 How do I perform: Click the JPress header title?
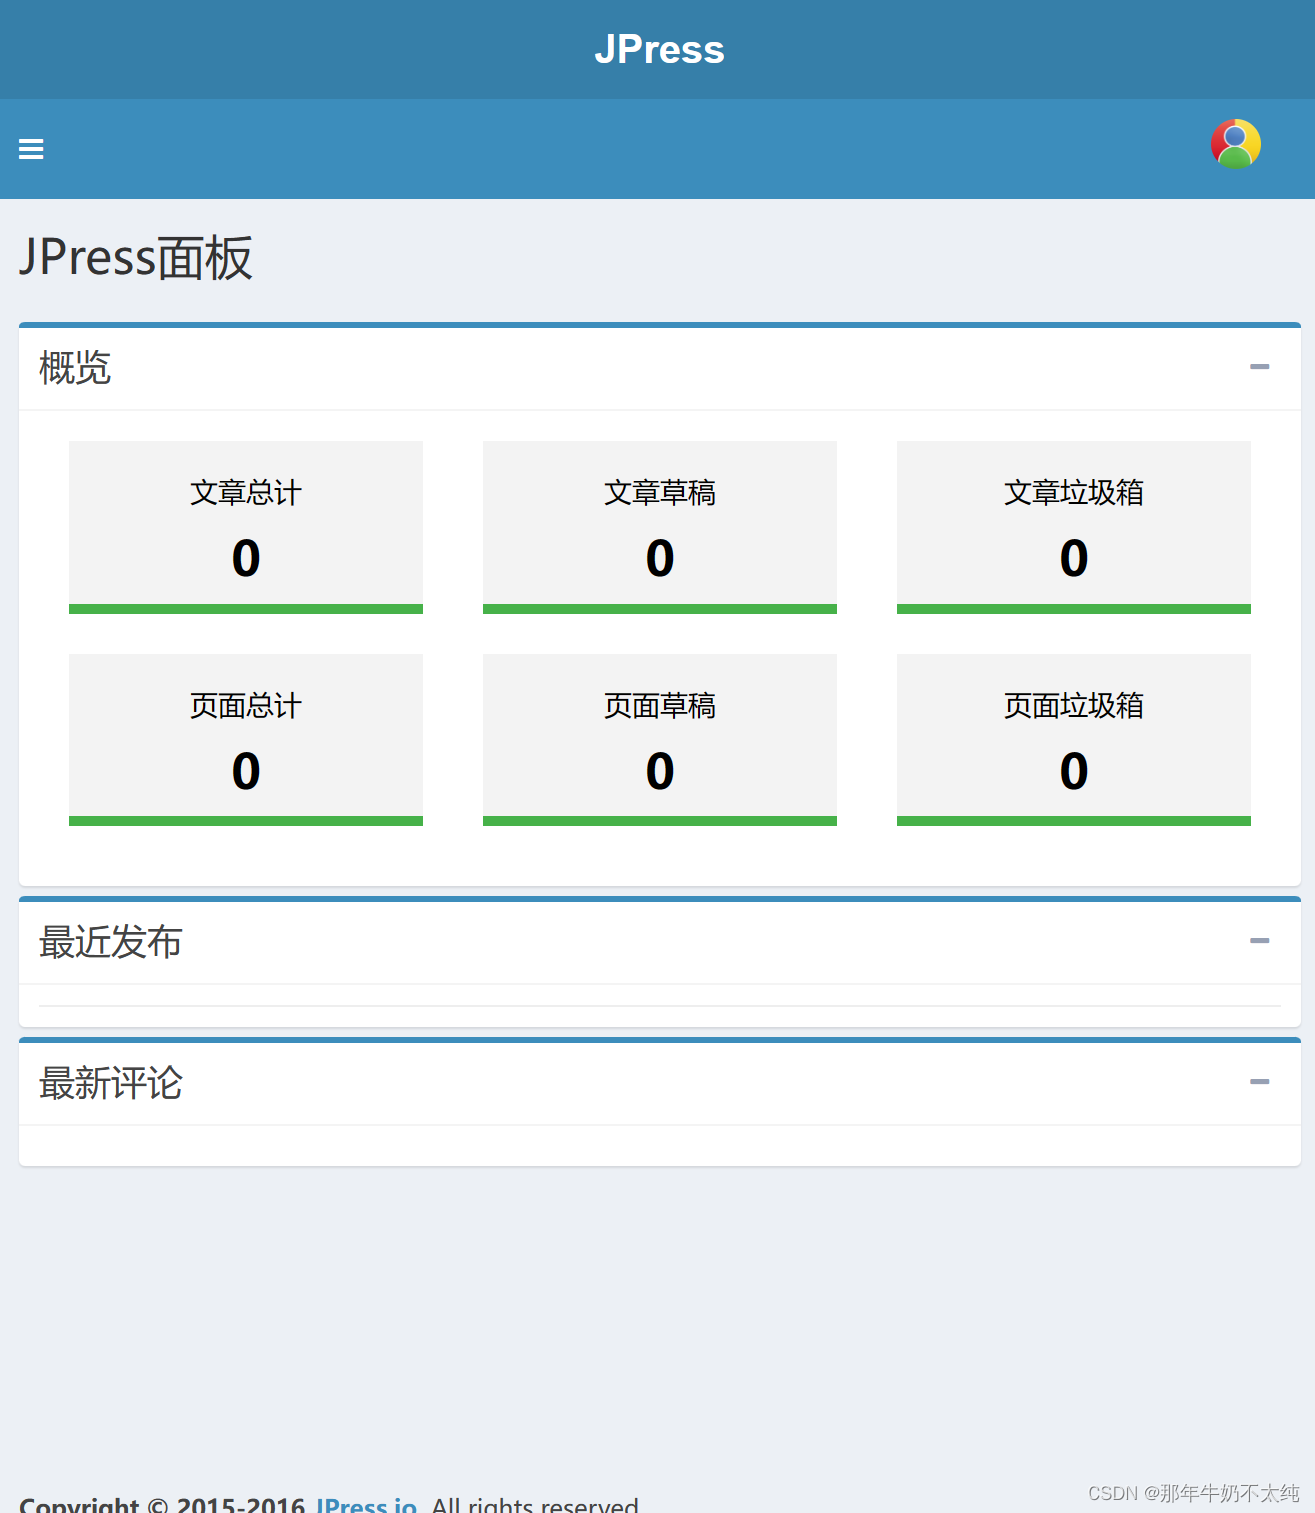[x=659, y=49]
